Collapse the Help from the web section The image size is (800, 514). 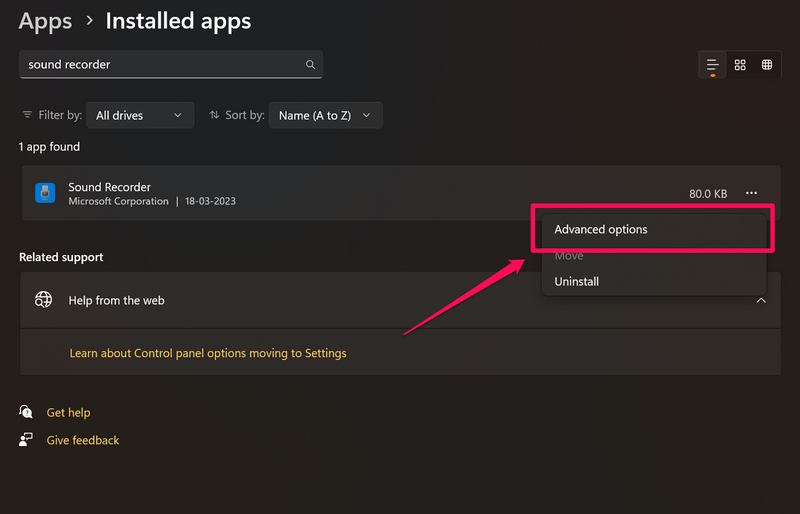(x=760, y=300)
